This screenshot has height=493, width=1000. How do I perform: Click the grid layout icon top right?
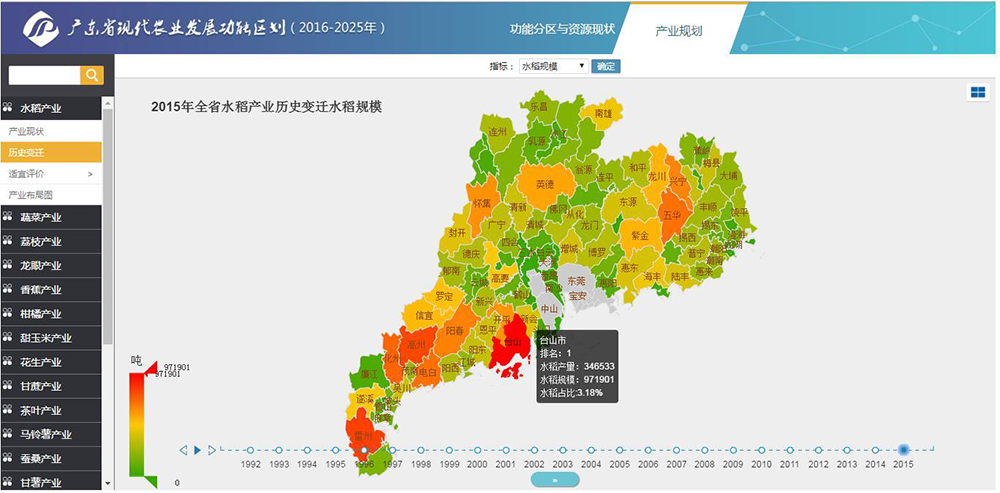977,92
